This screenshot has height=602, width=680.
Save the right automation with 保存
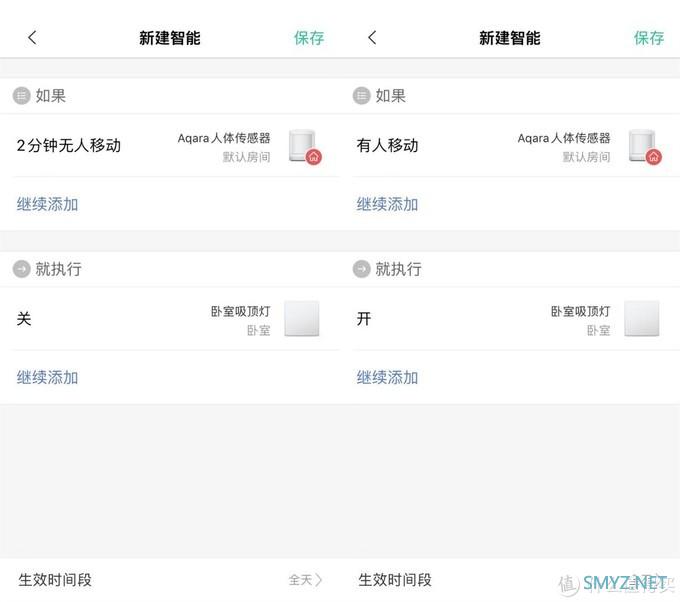pos(649,38)
